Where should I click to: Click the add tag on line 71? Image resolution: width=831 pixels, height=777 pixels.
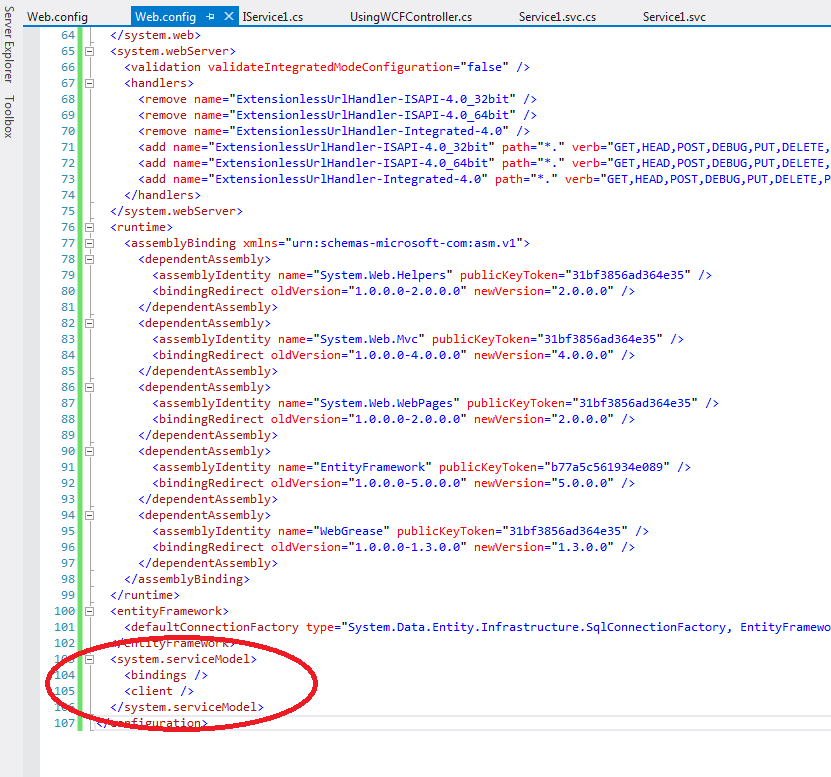point(152,147)
